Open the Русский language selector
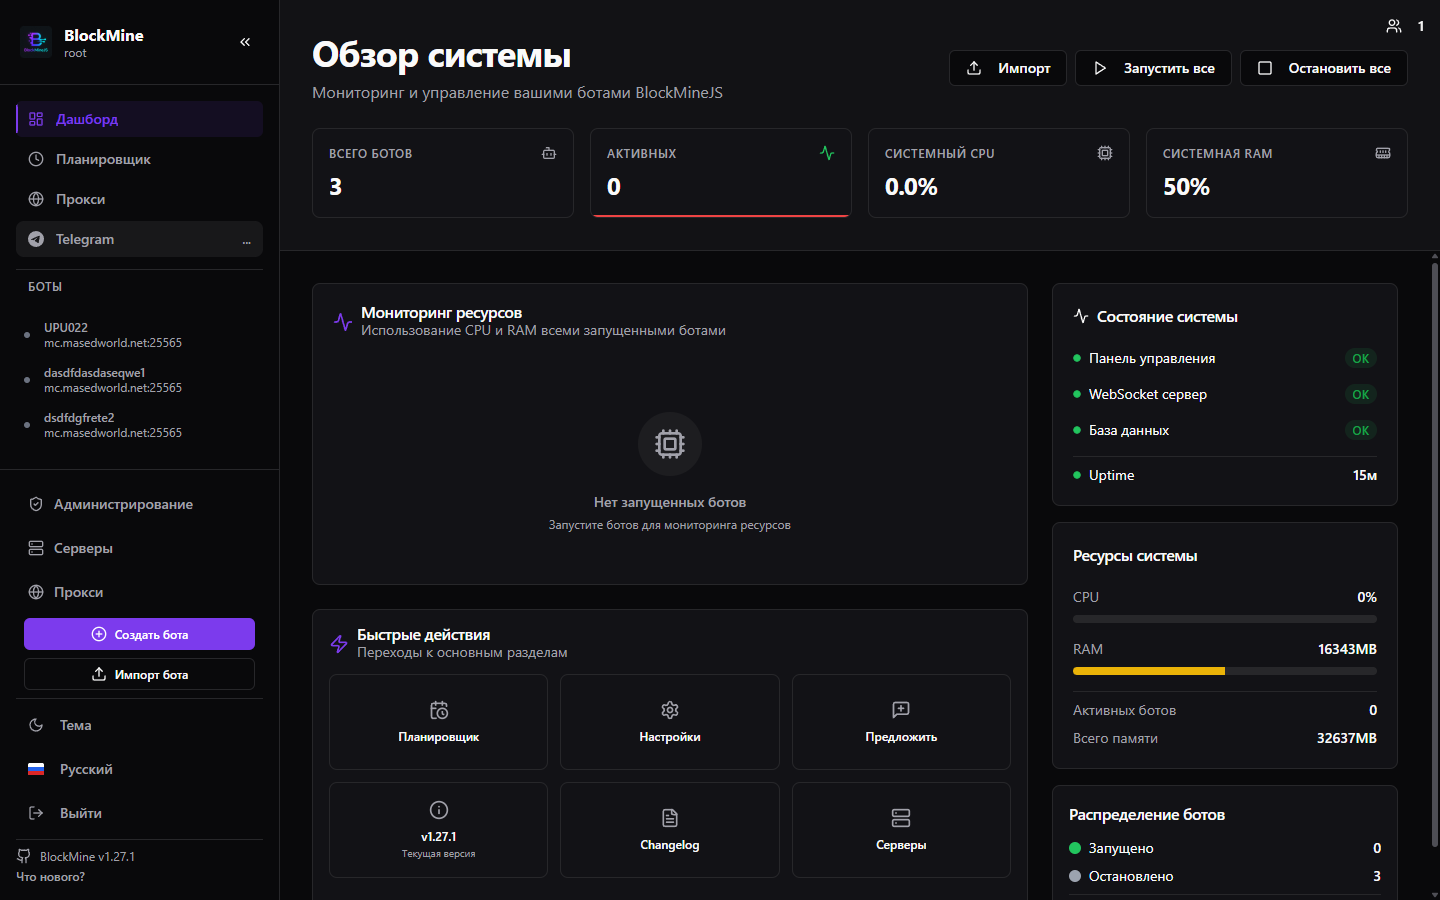Image resolution: width=1440 pixels, height=900 pixels. coord(139,769)
